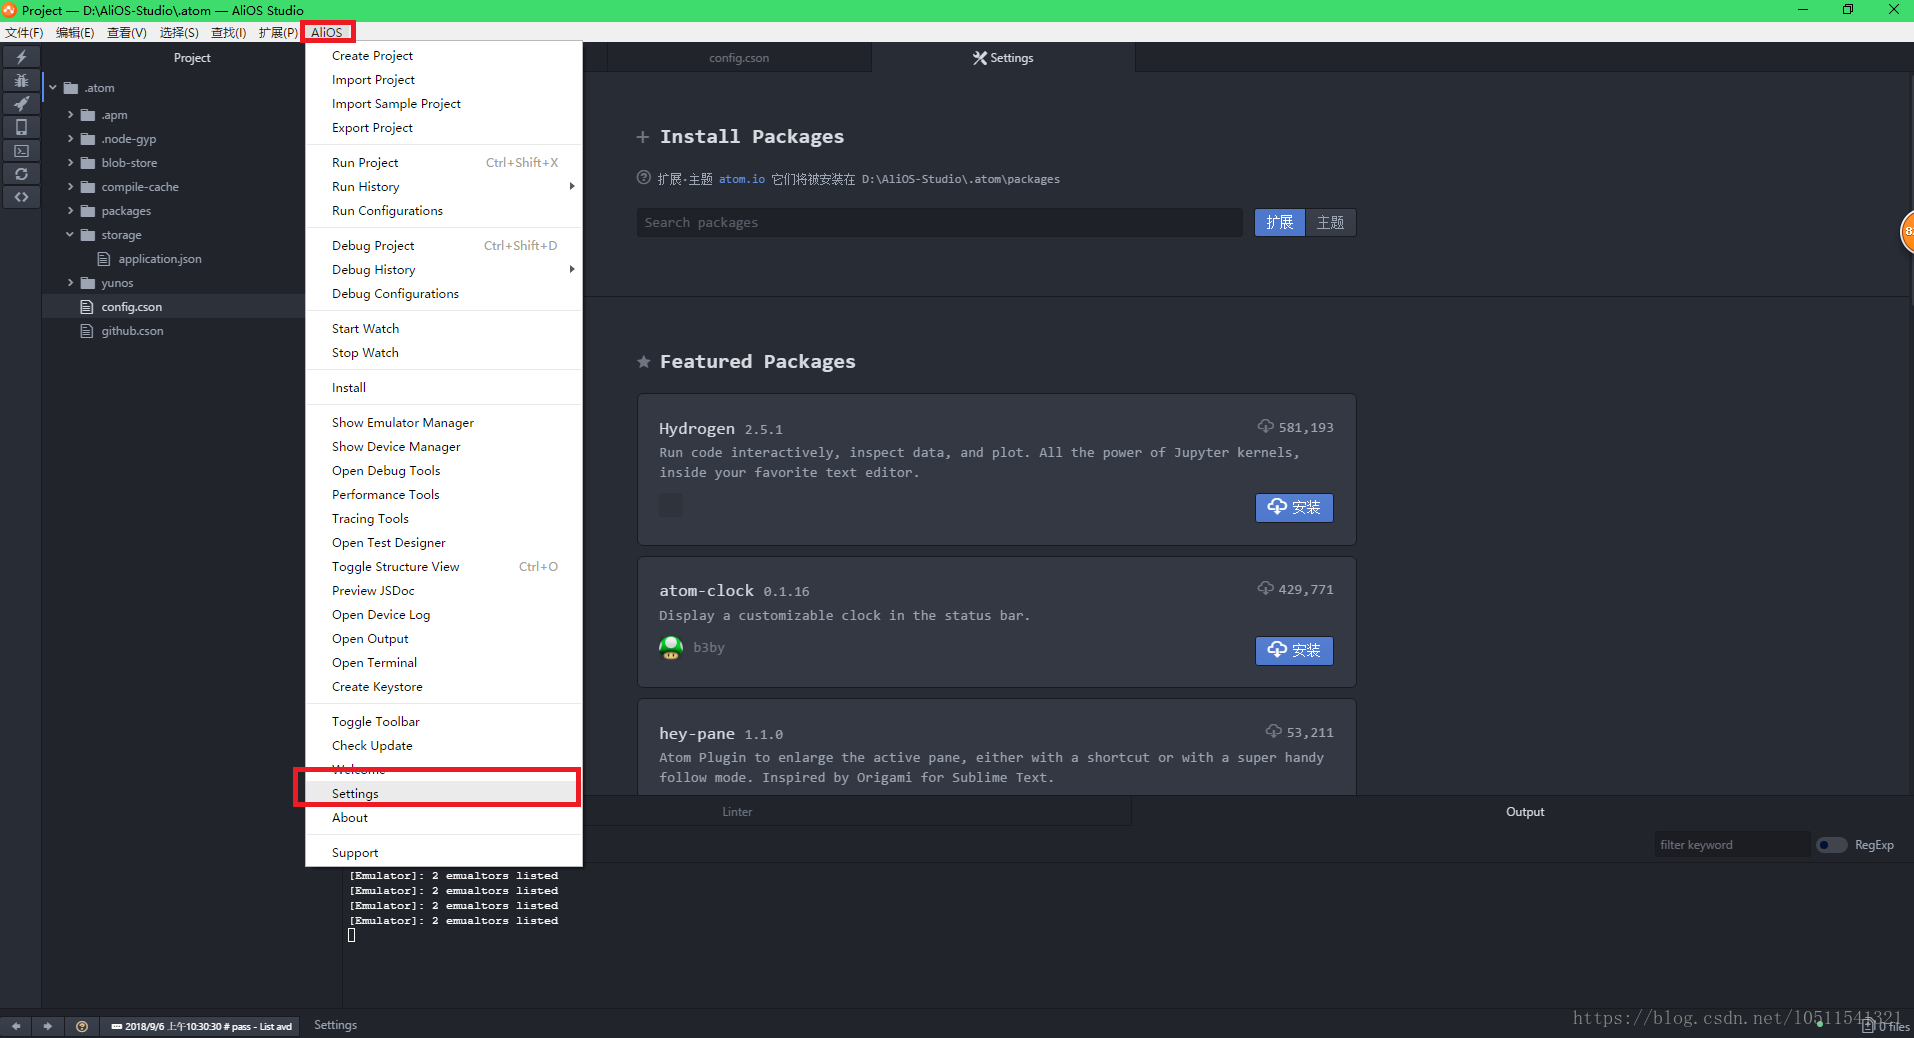Open the 扩展(P) menu
The width and height of the screenshot is (1914, 1038).
pos(278,32)
